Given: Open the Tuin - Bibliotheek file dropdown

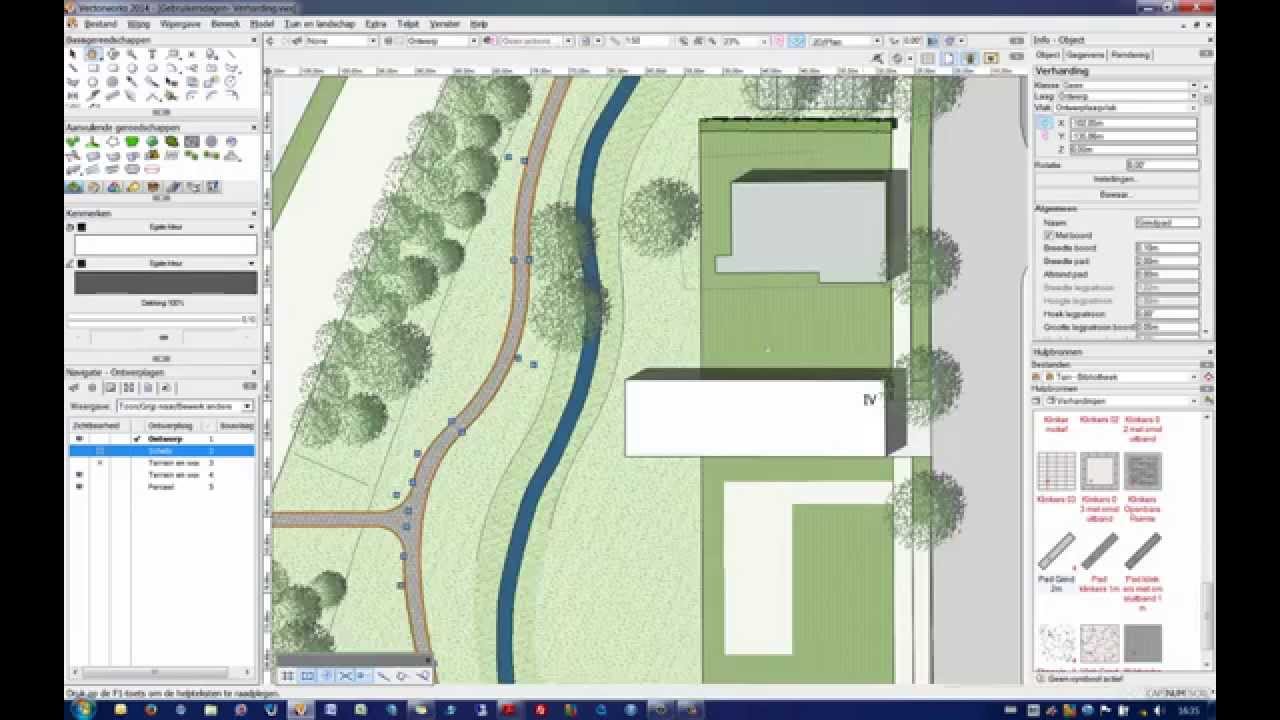Looking at the screenshot, I should pyautogui.click(x=1119, y=377).
